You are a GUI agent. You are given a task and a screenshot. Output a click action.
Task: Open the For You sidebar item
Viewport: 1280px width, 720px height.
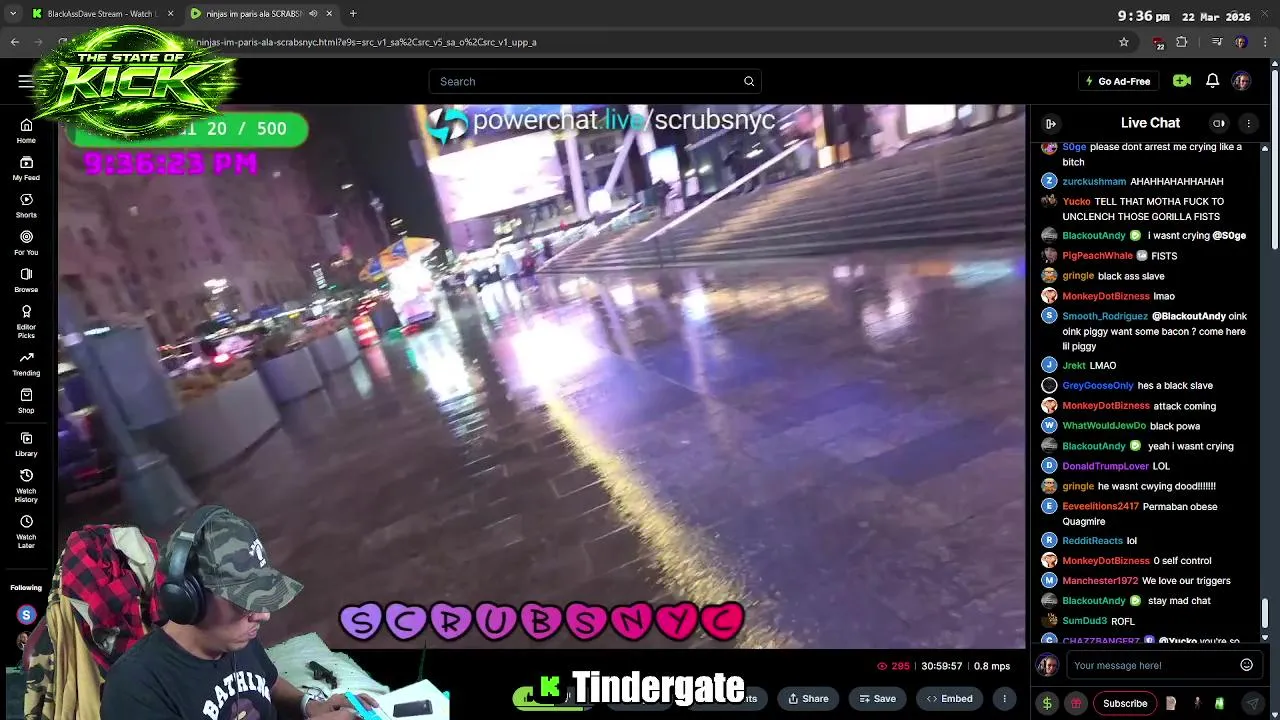tap(26, 243)
